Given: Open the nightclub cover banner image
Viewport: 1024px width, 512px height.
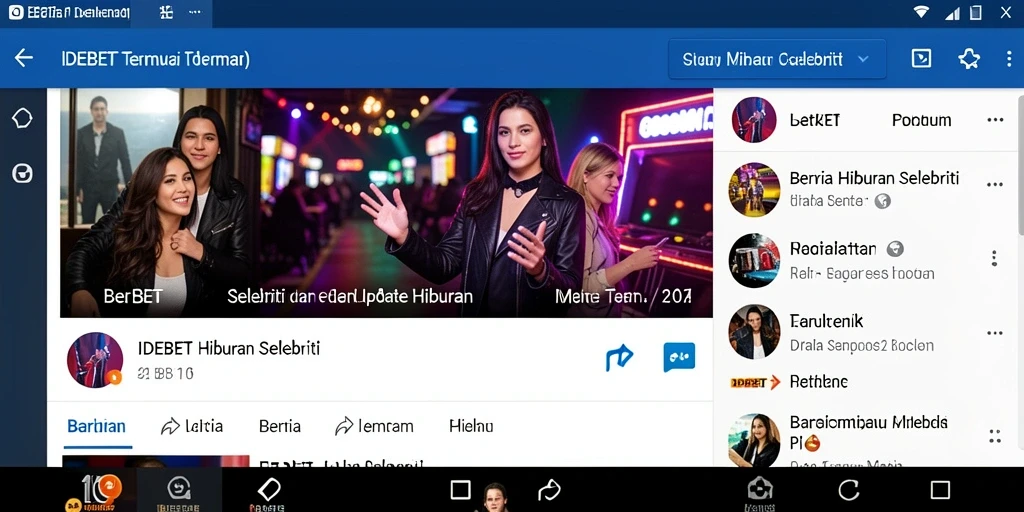Looking at the screenshot, I should pos(386,203).
